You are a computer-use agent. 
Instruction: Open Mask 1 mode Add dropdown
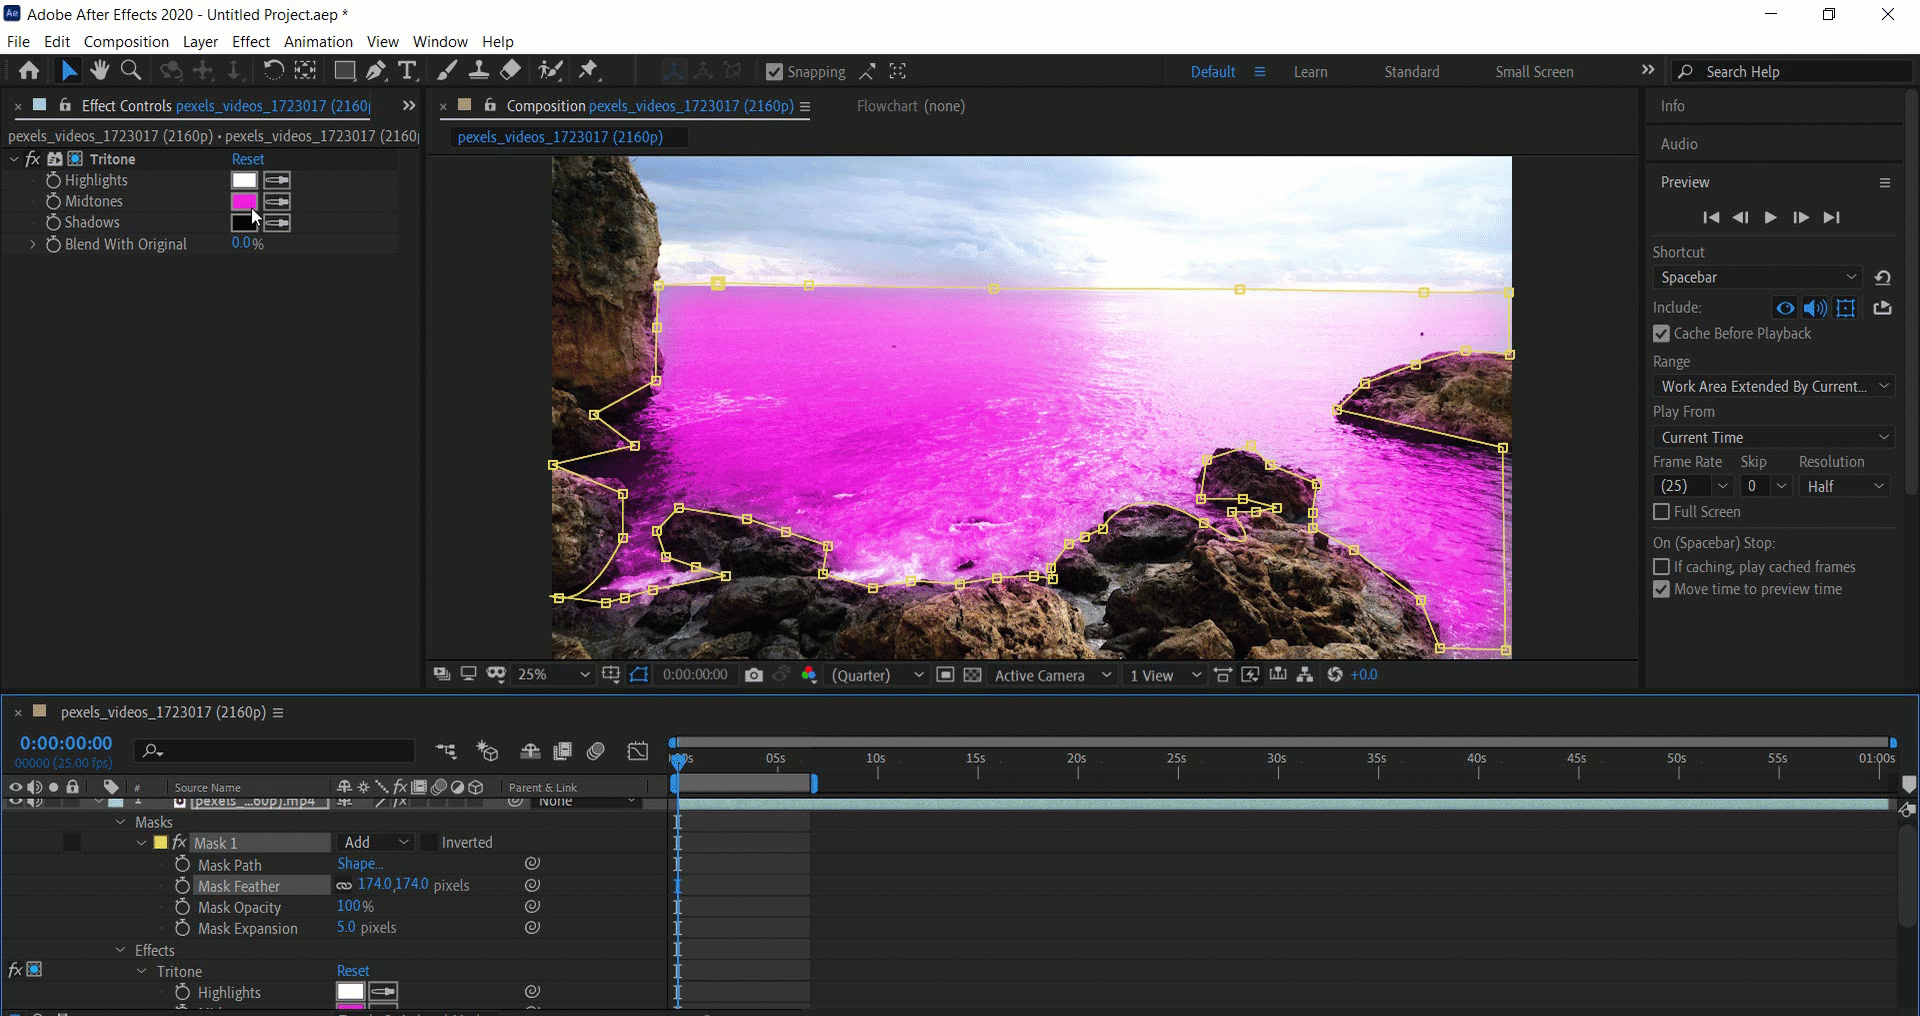[375, 843]
